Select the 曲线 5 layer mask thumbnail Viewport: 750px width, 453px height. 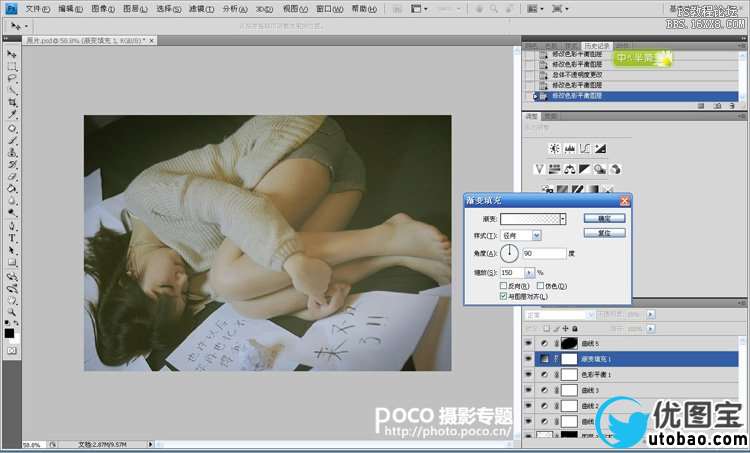[569, 343]
